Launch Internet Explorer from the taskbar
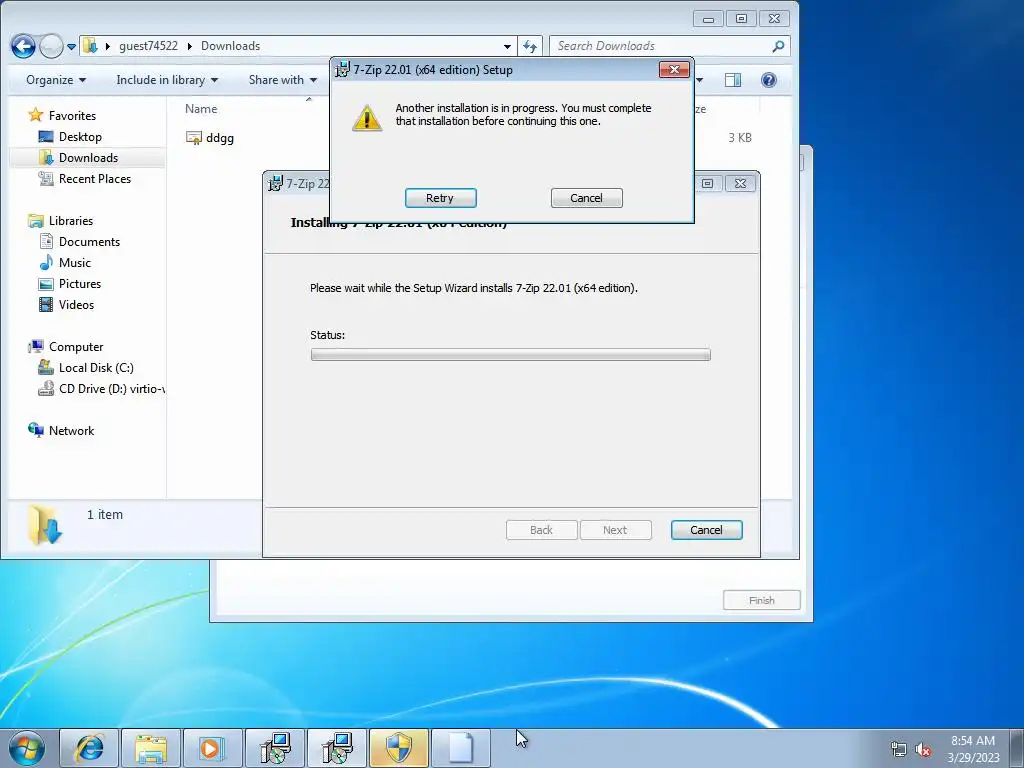Screen dimensions: 1024x768 pyautogui.click(x=89, y=748)
